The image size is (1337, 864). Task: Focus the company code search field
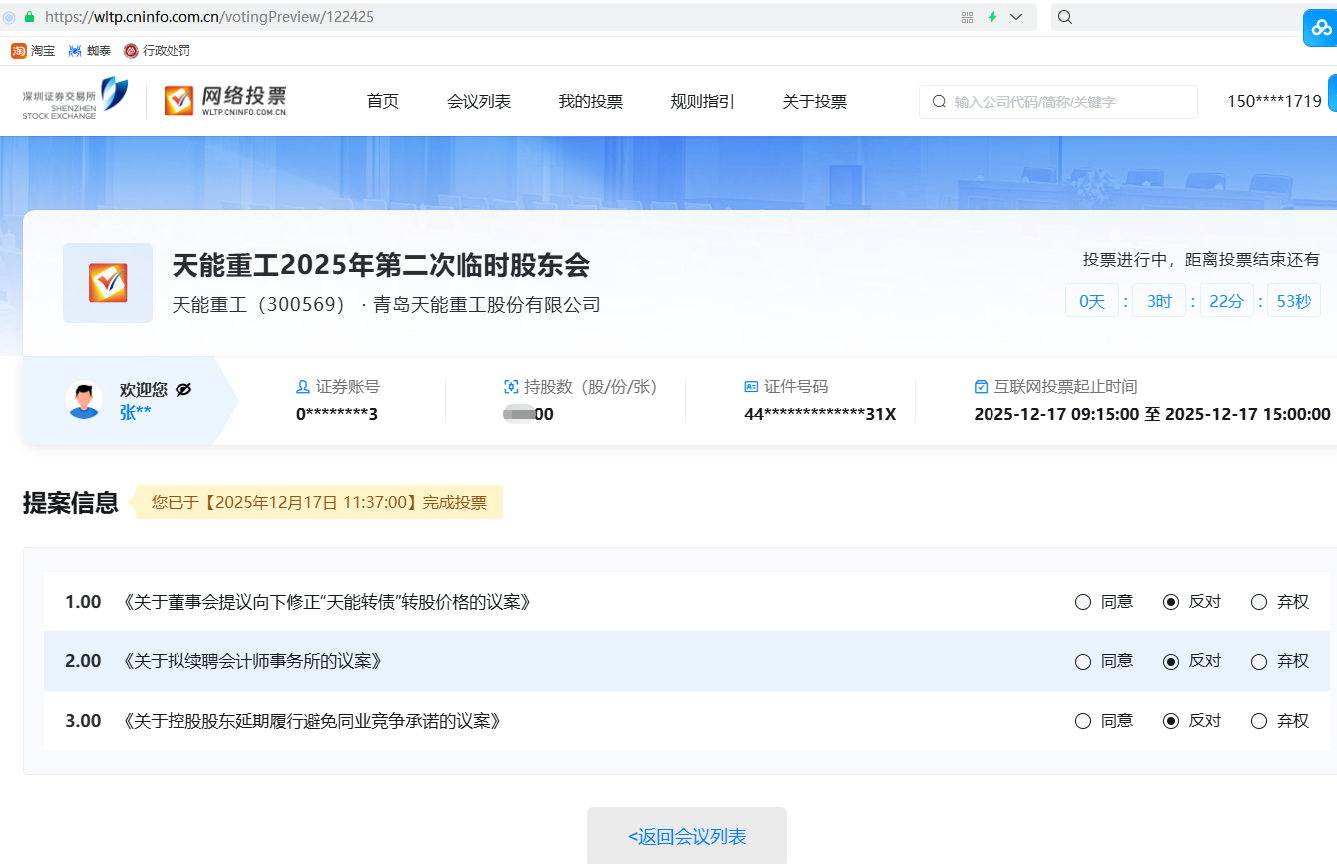pos(1058,102)
